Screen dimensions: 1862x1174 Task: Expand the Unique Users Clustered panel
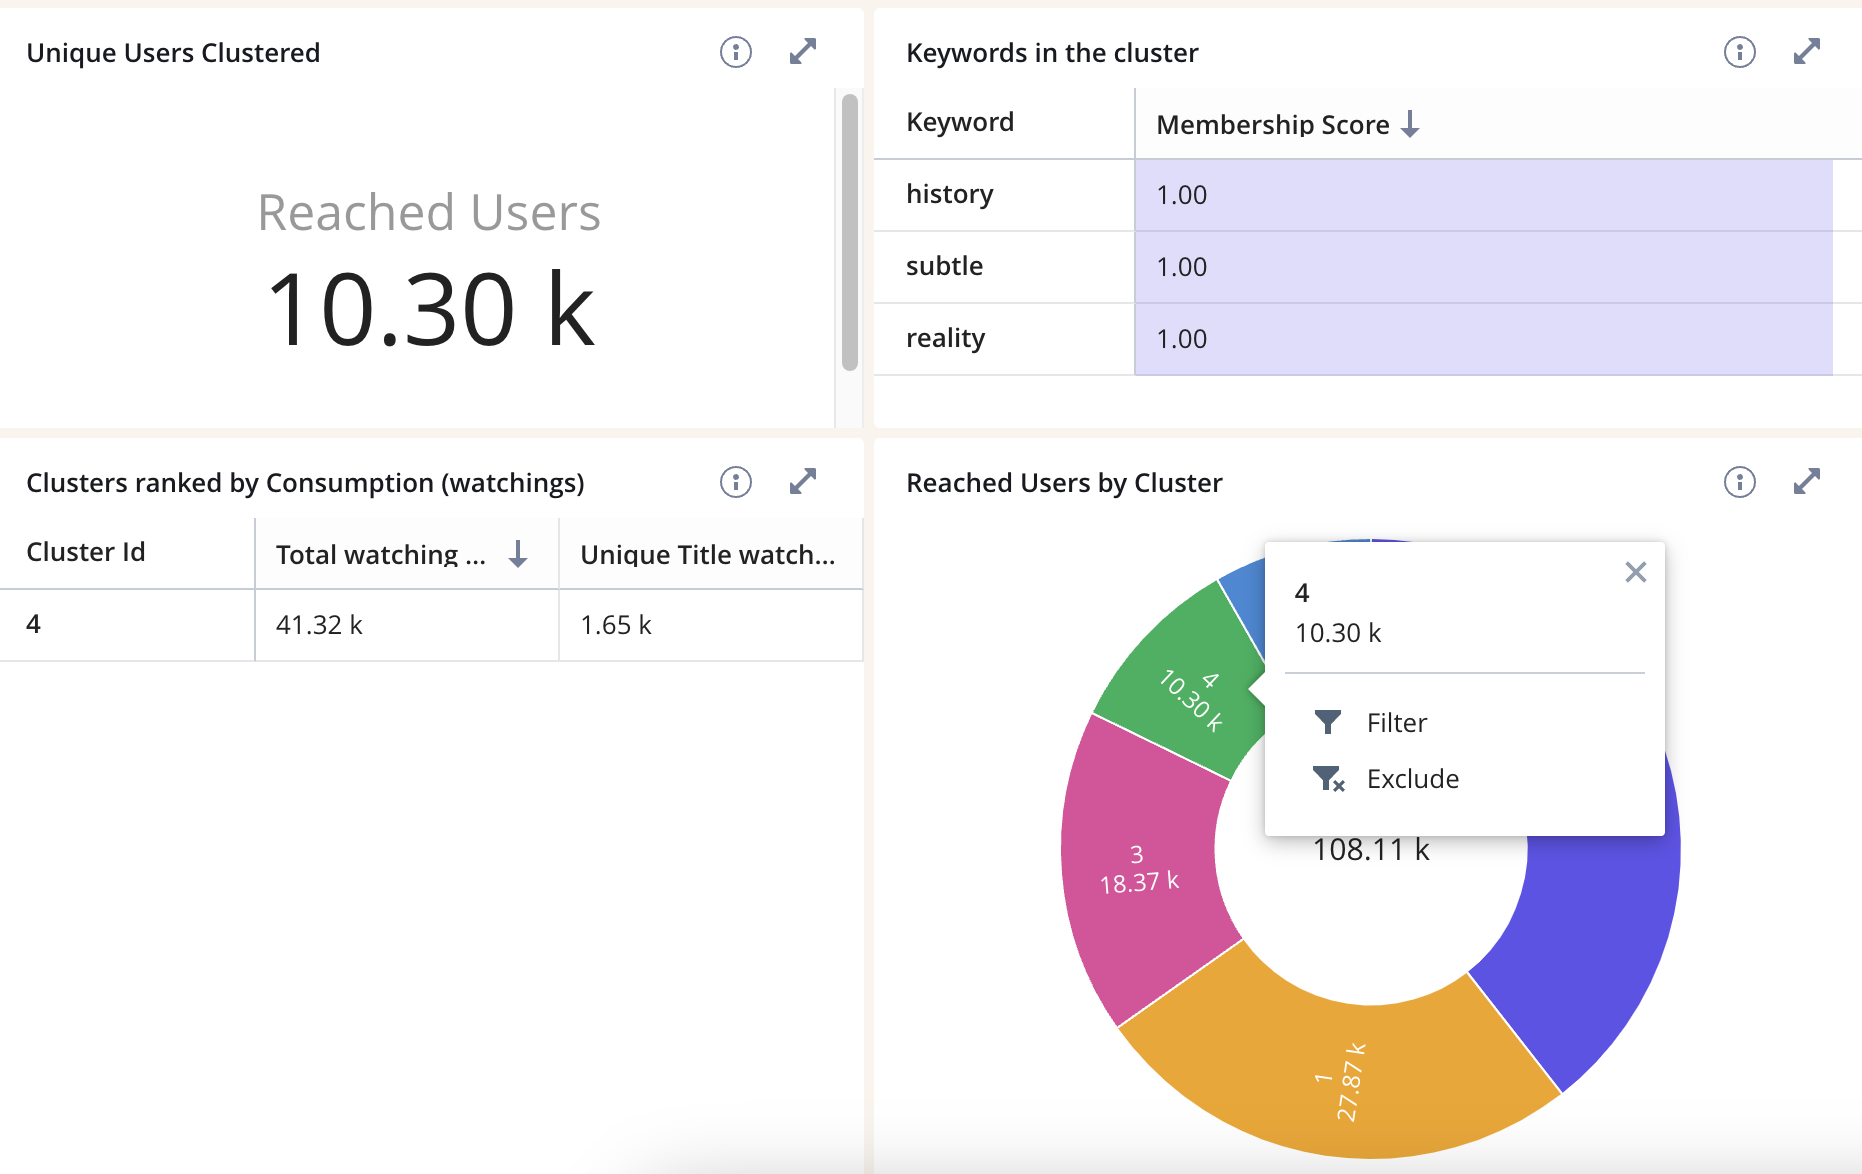coord(803,52)
